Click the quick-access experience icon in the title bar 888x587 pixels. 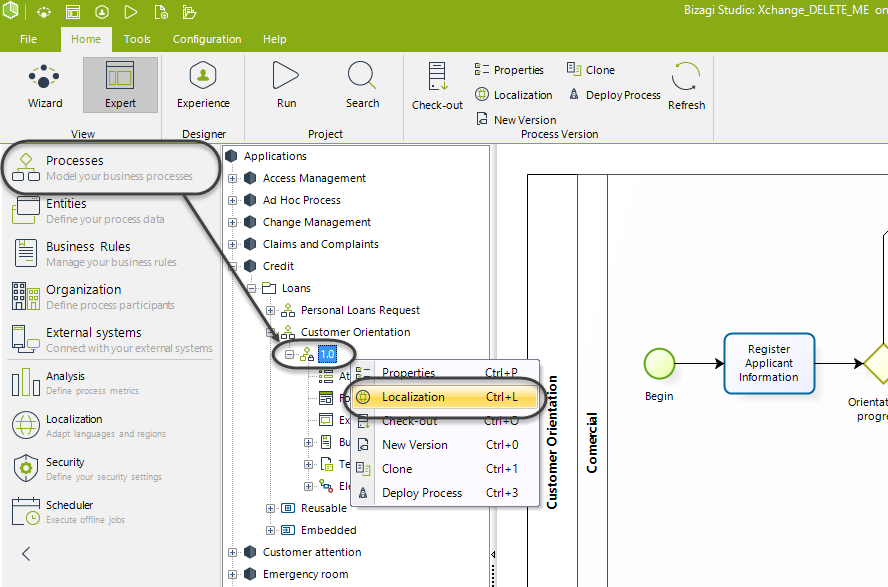pos(102,12)
